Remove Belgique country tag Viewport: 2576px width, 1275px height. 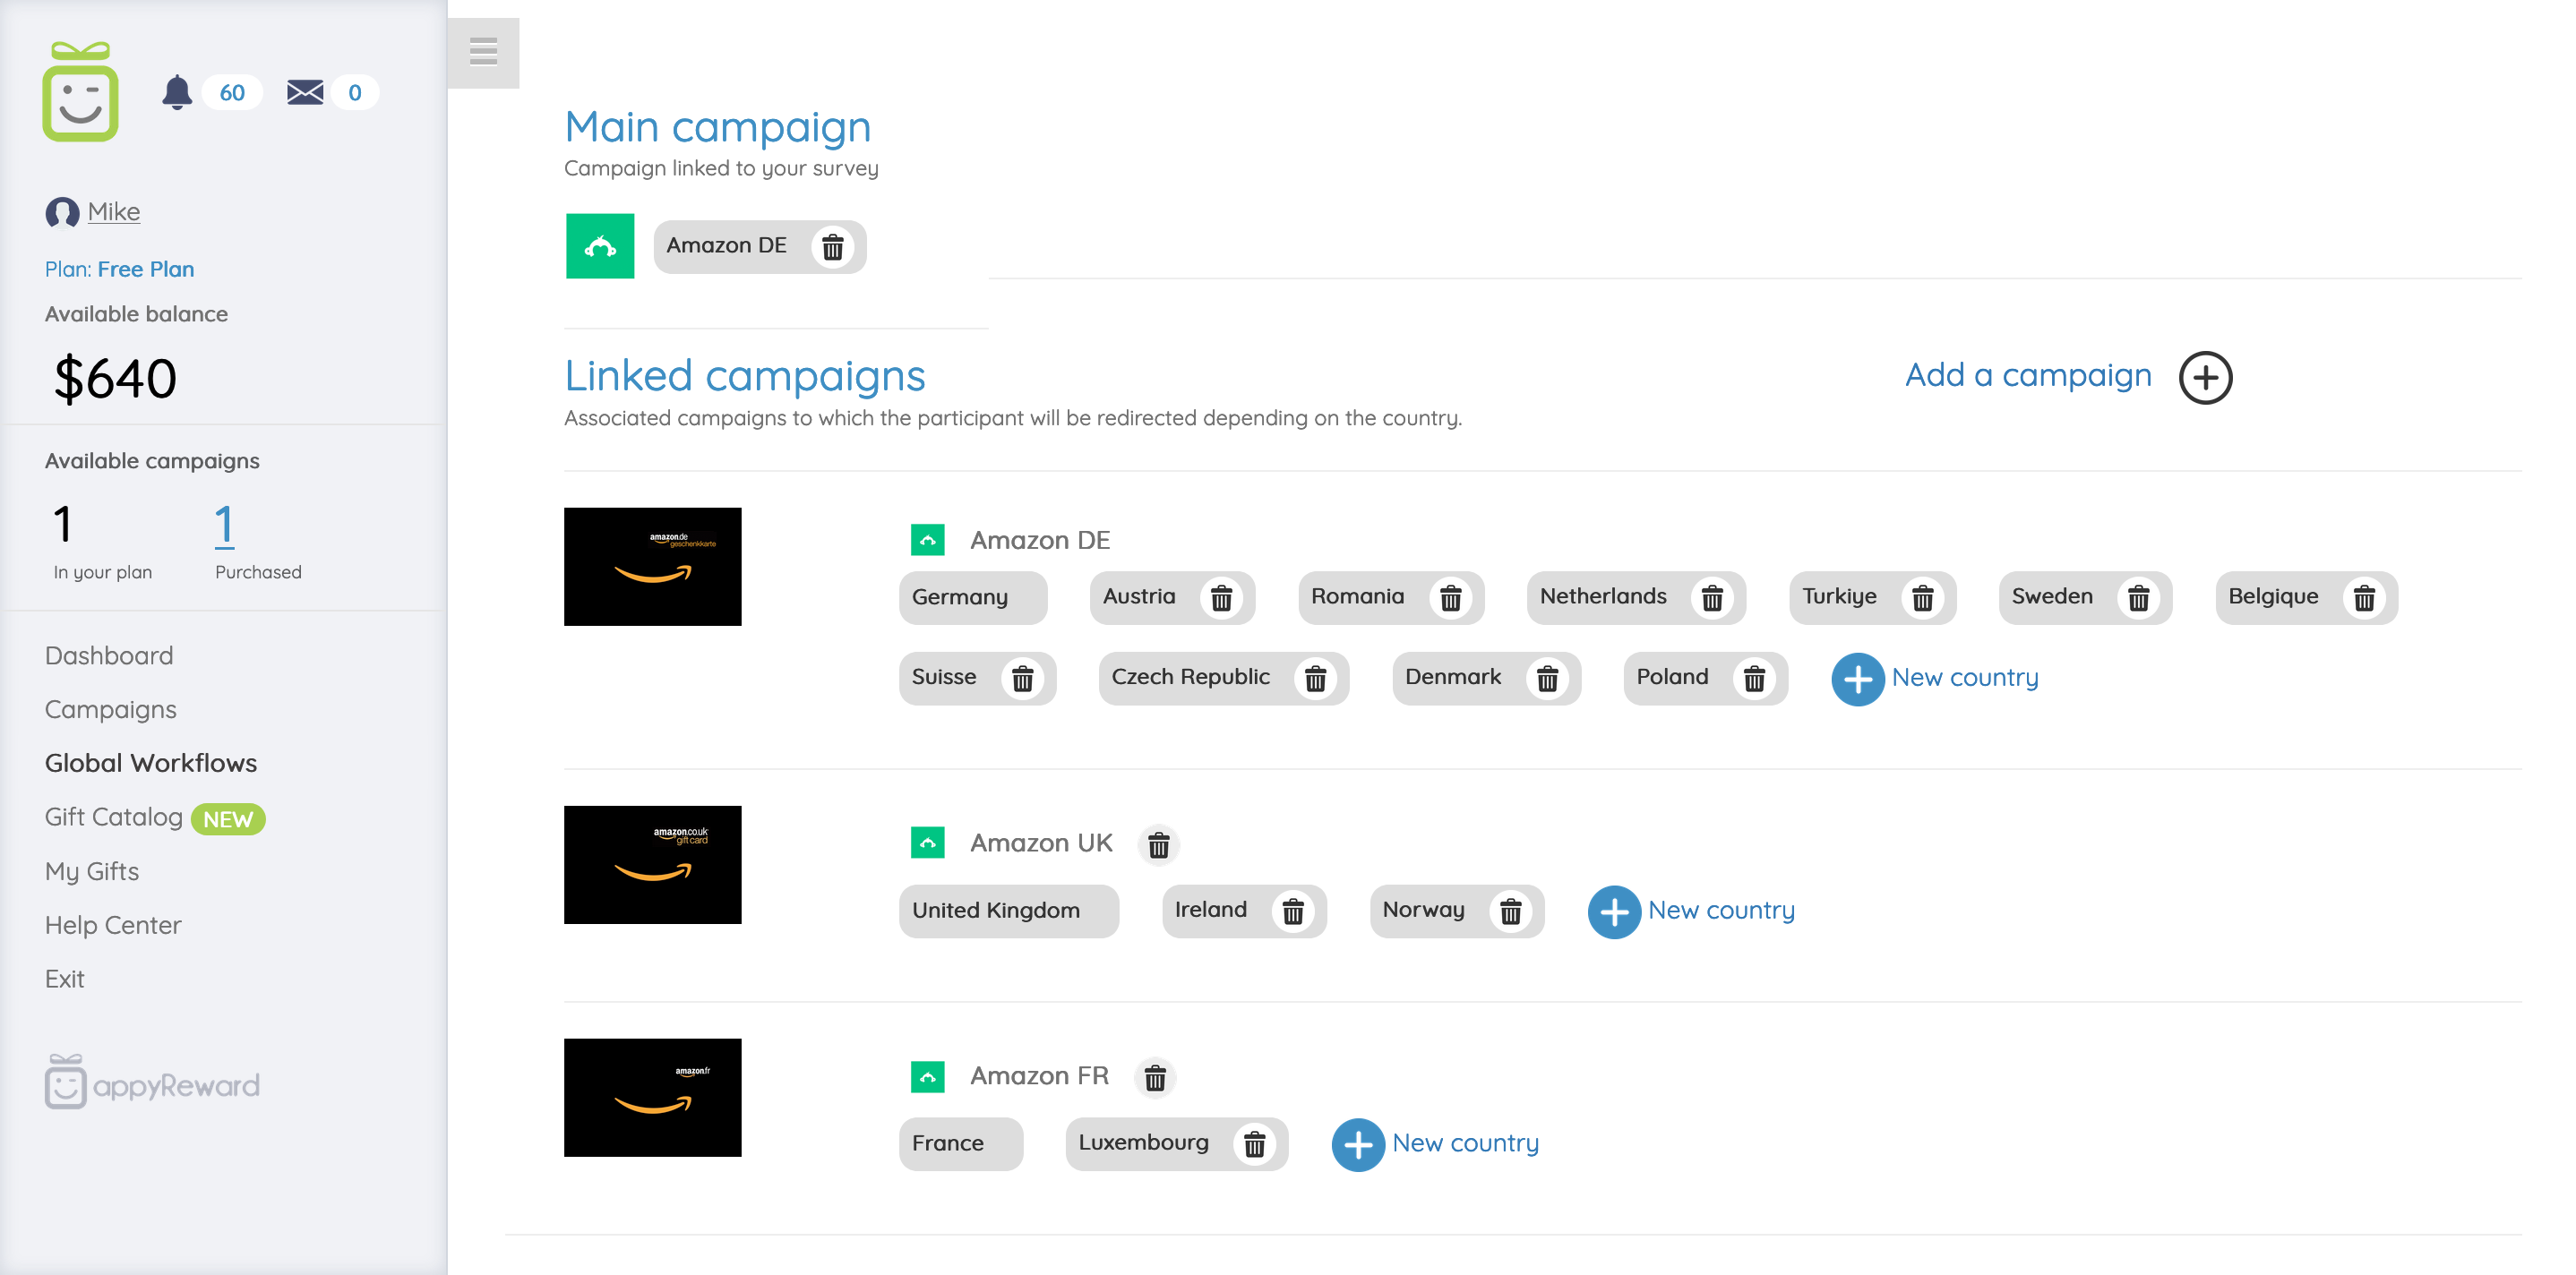coord(2364,598)
